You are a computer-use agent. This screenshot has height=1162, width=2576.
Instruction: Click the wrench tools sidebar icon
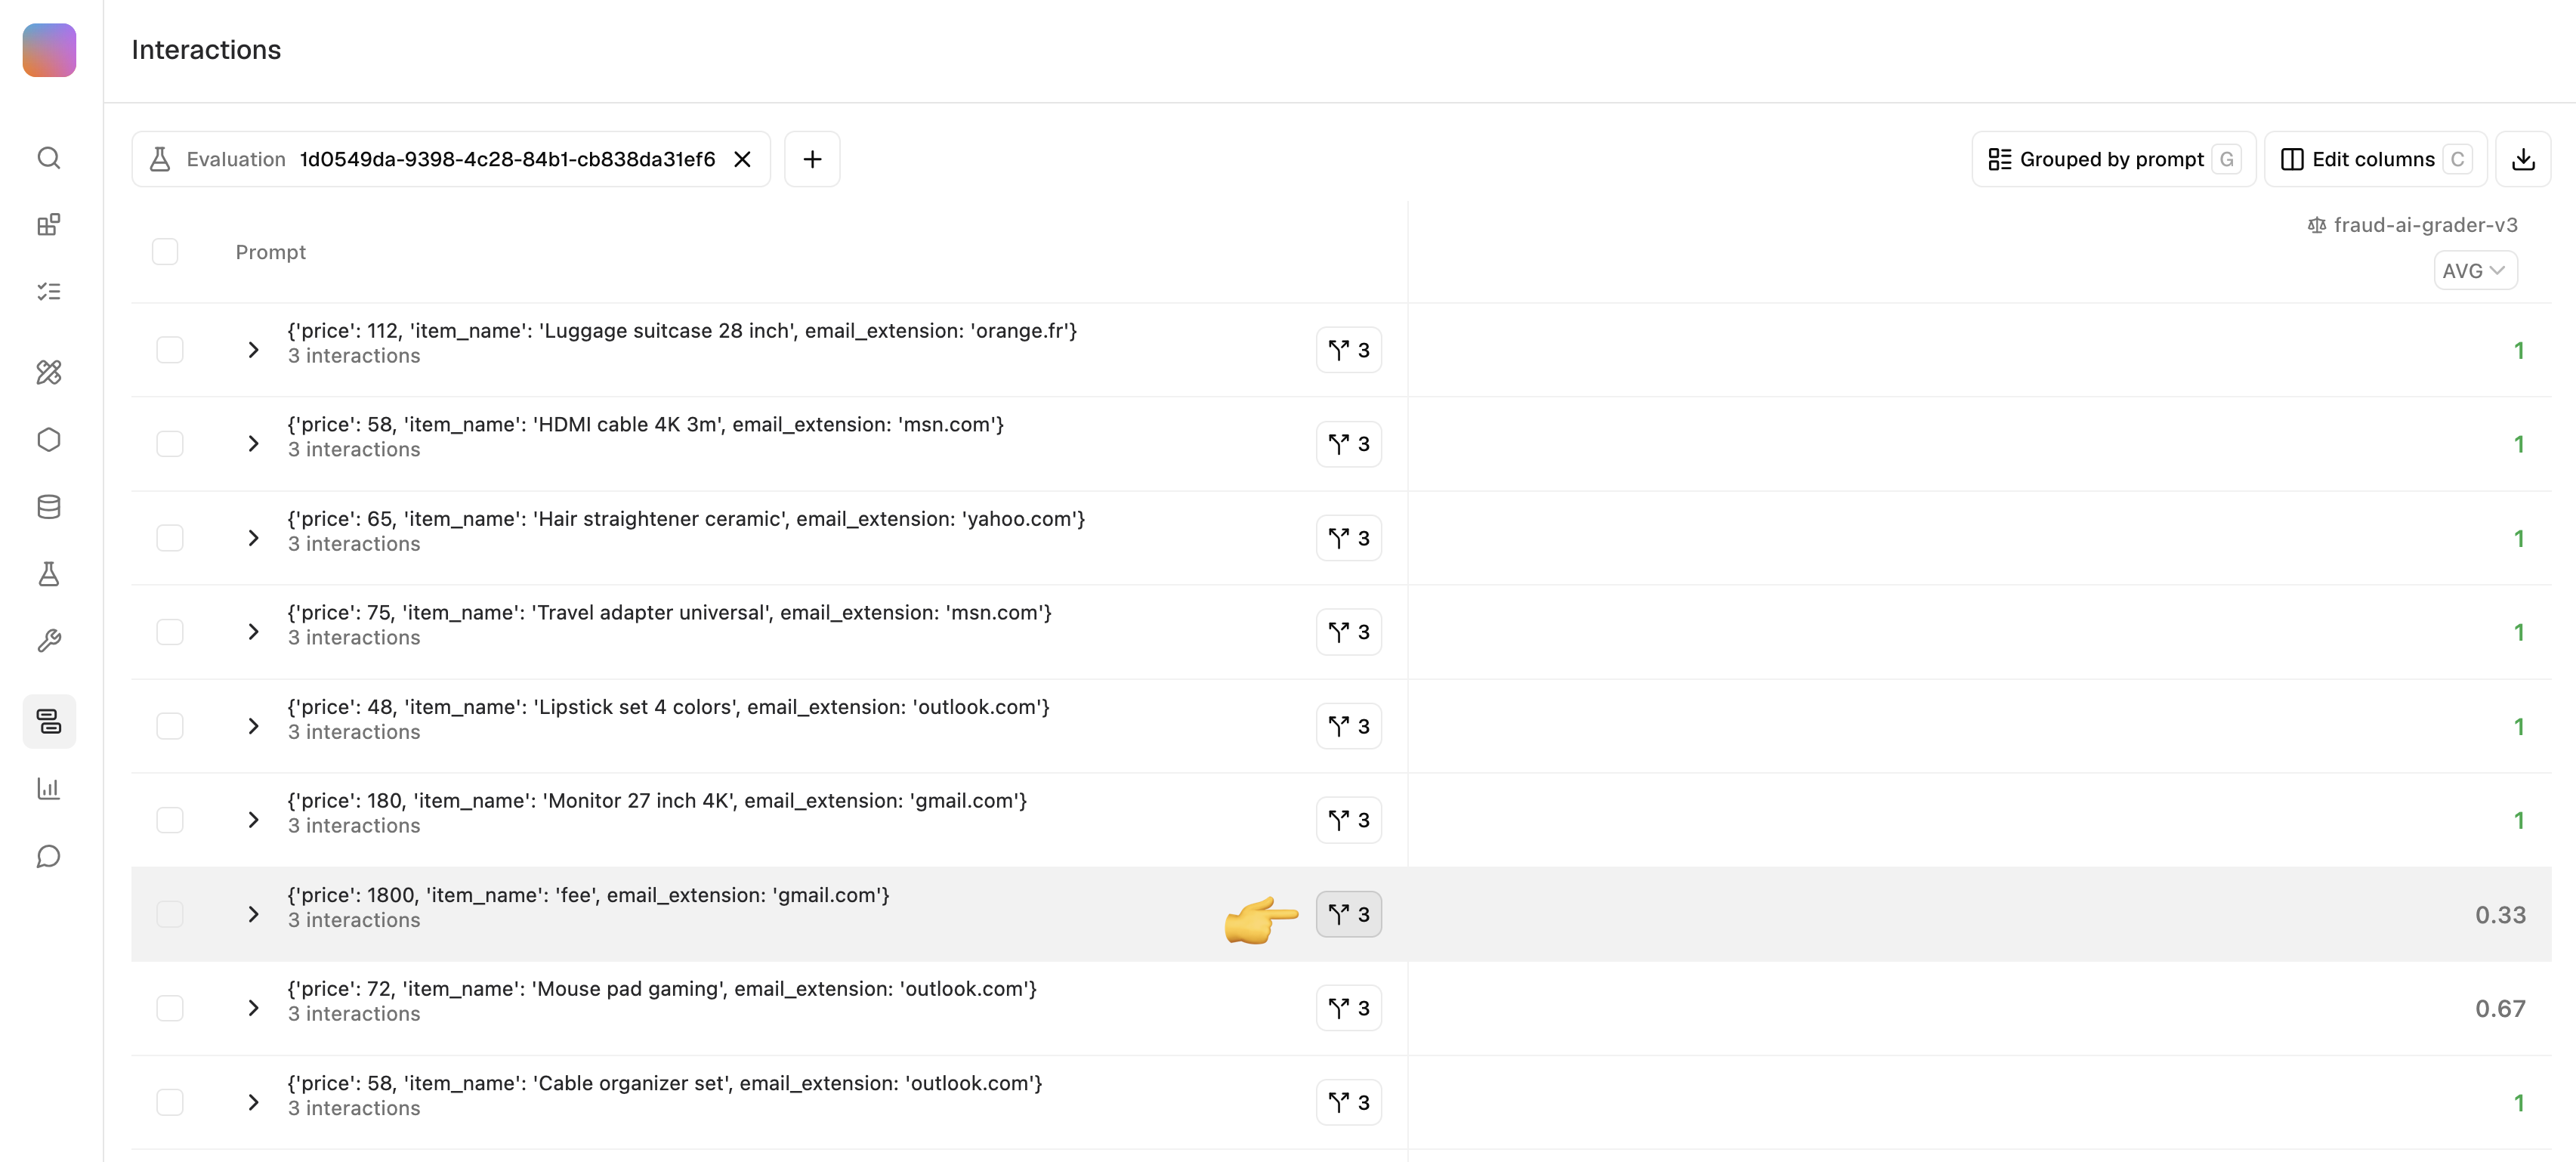(x=49, y=641)
